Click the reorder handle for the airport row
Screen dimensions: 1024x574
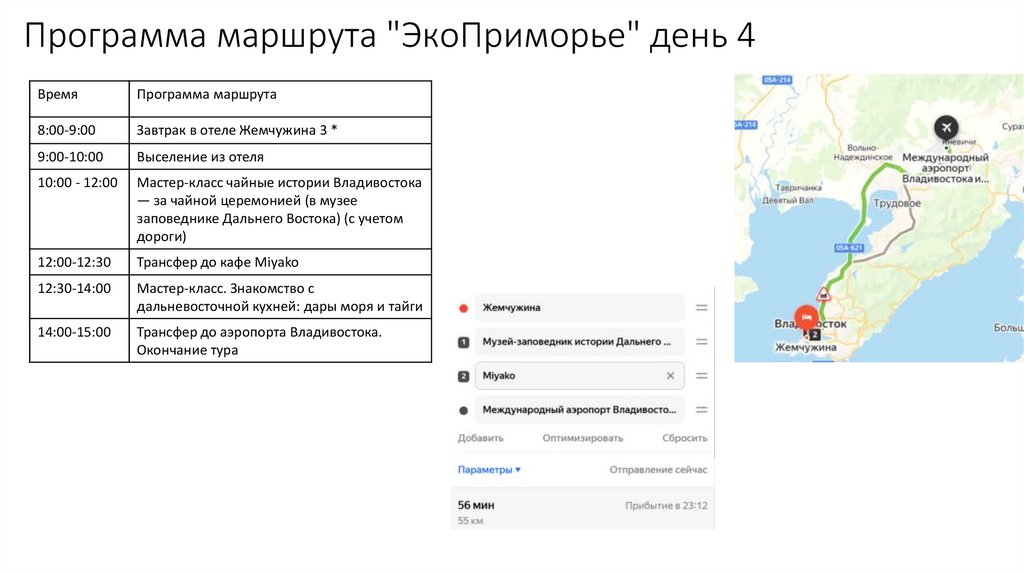(x=701, y=410)
